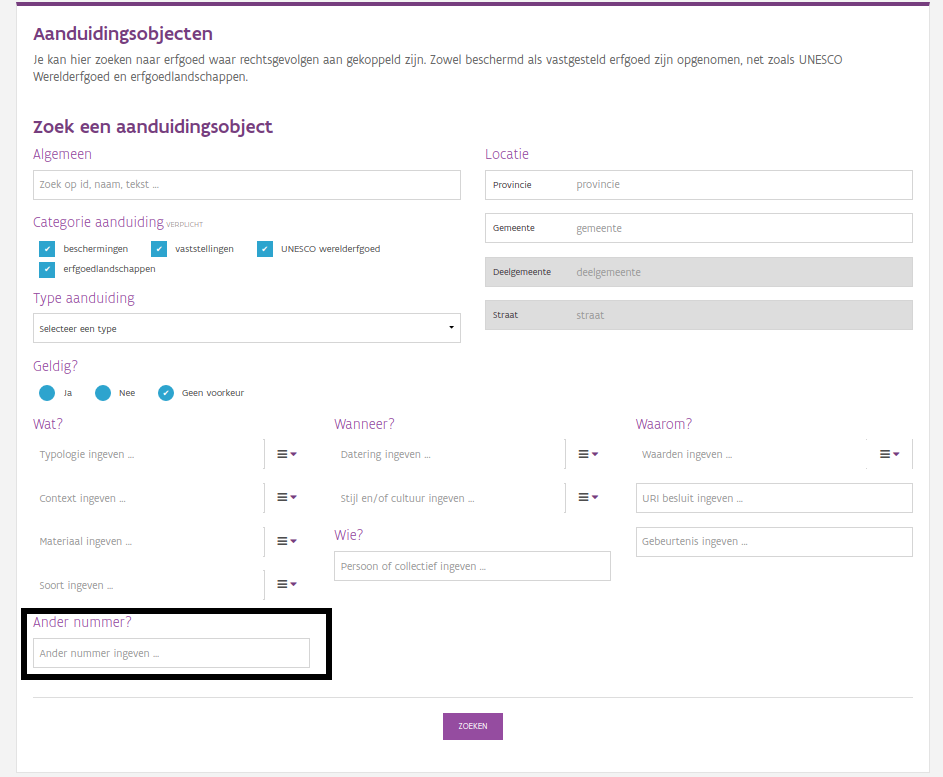Expand the Selecteer een type dropdown
943x777 pixels.
(247, 328)
